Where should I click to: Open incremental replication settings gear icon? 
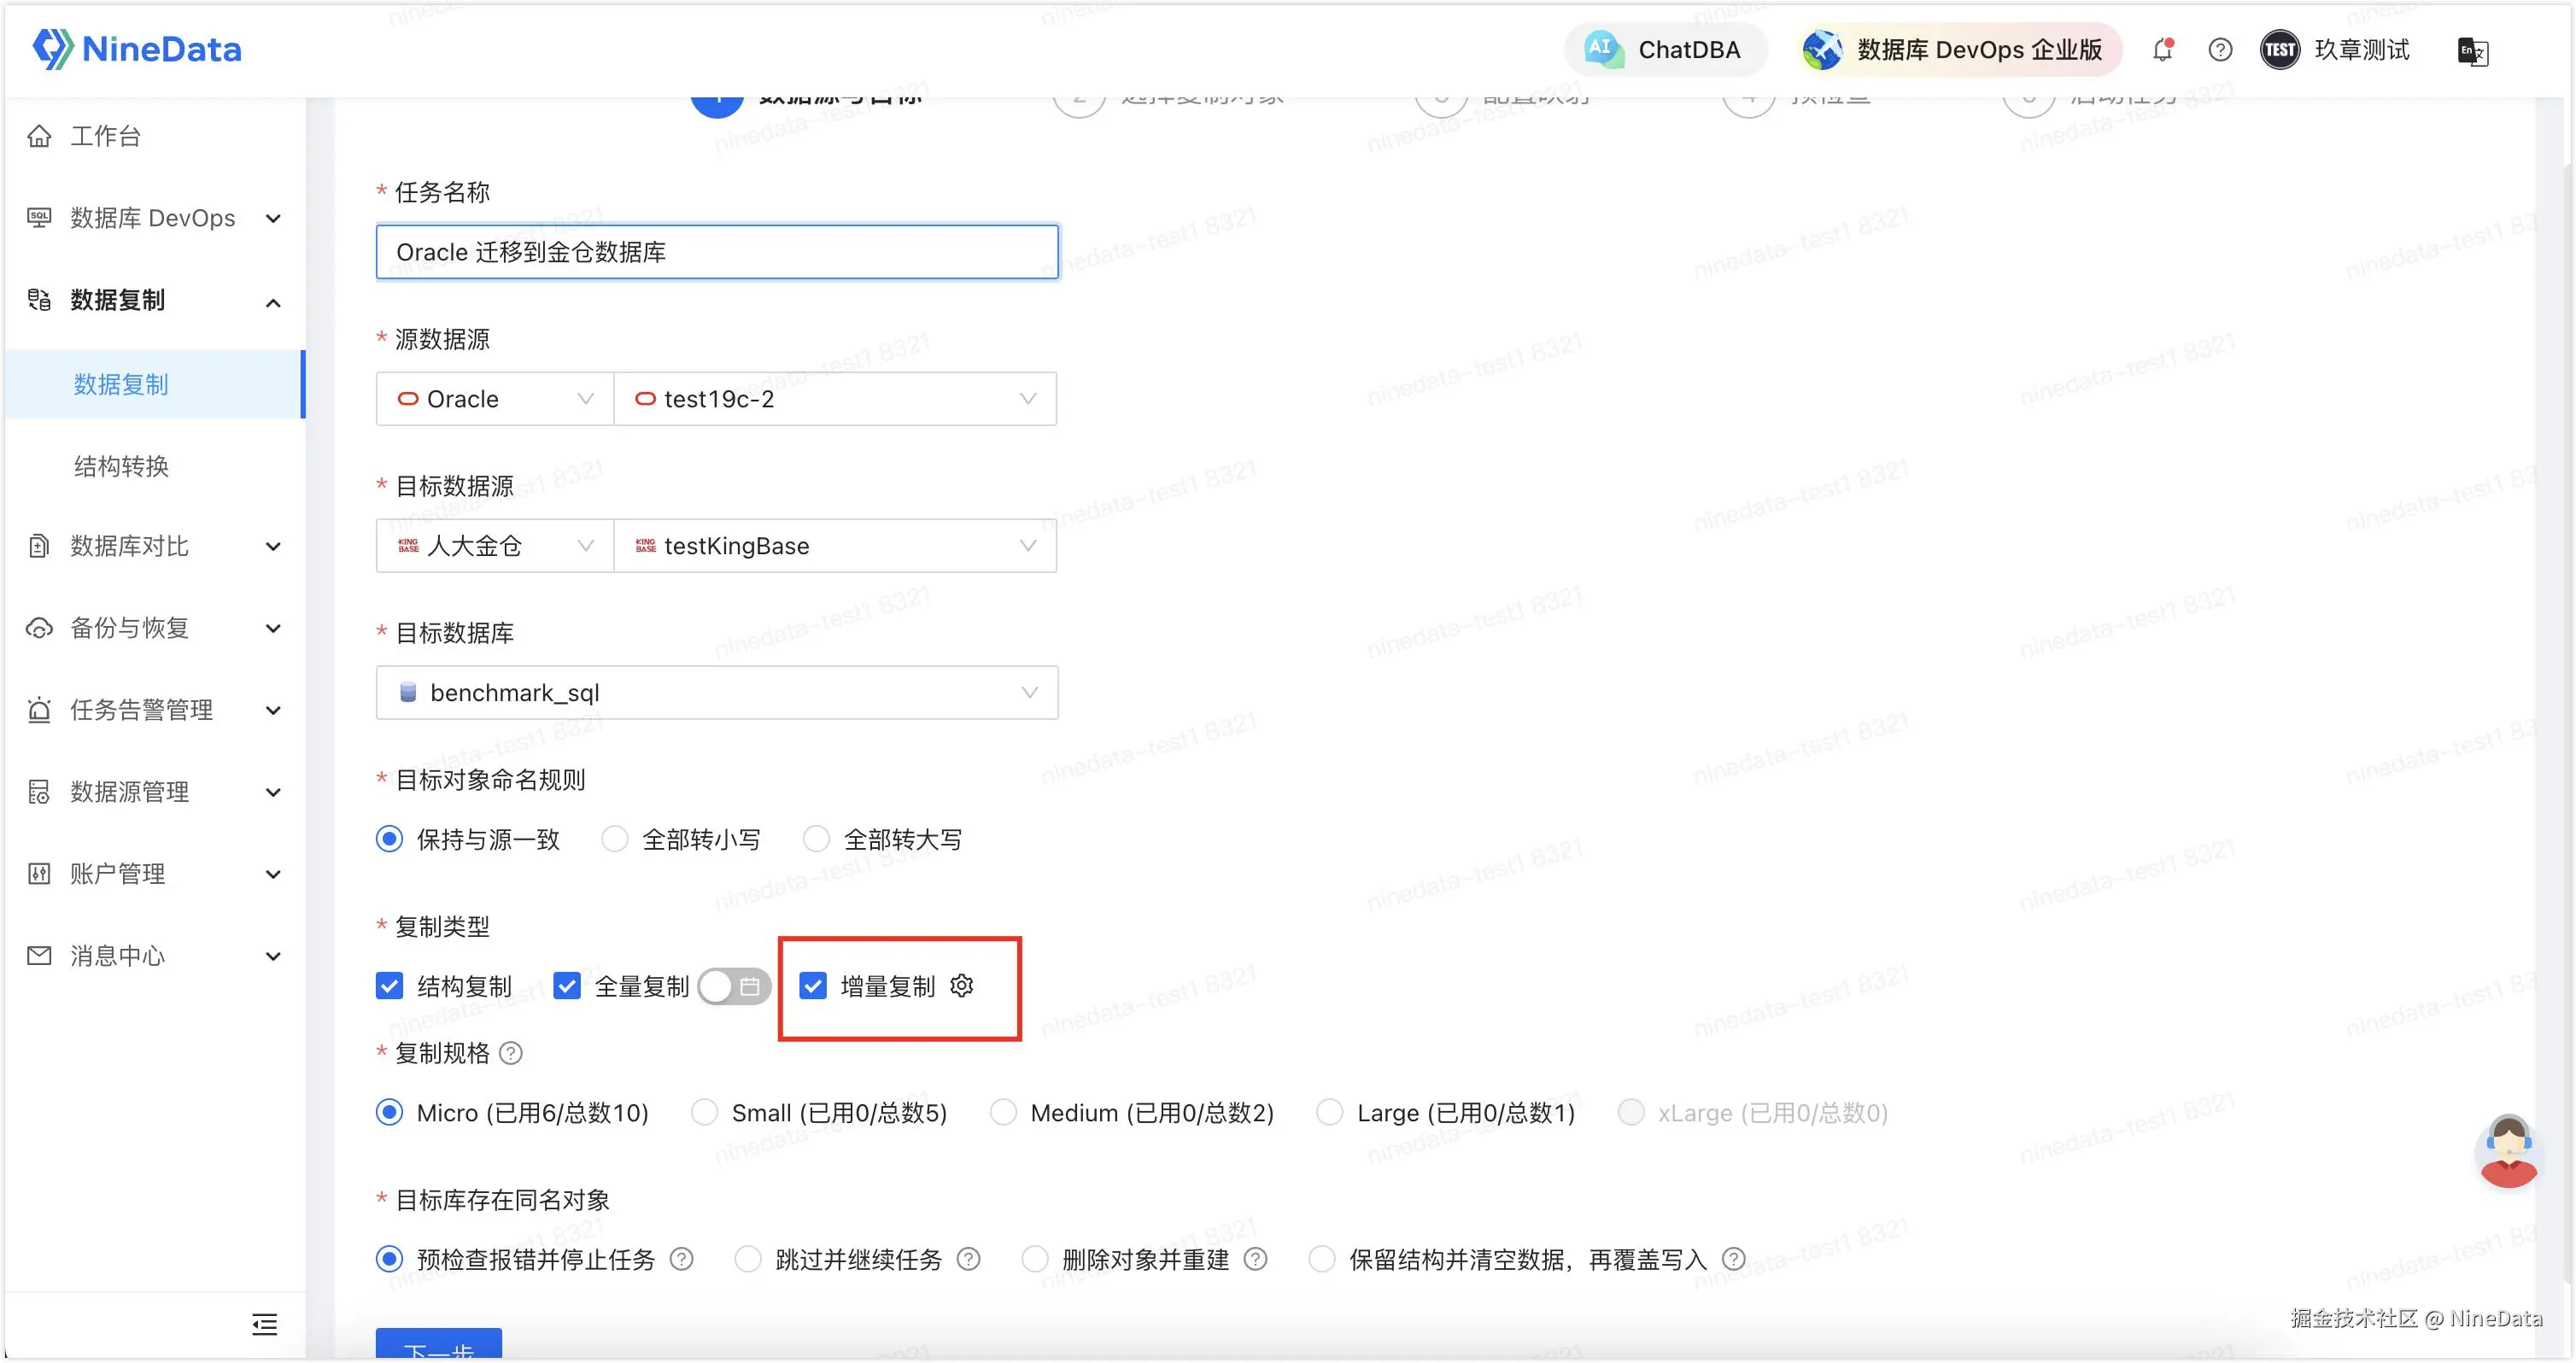(962, 986)
